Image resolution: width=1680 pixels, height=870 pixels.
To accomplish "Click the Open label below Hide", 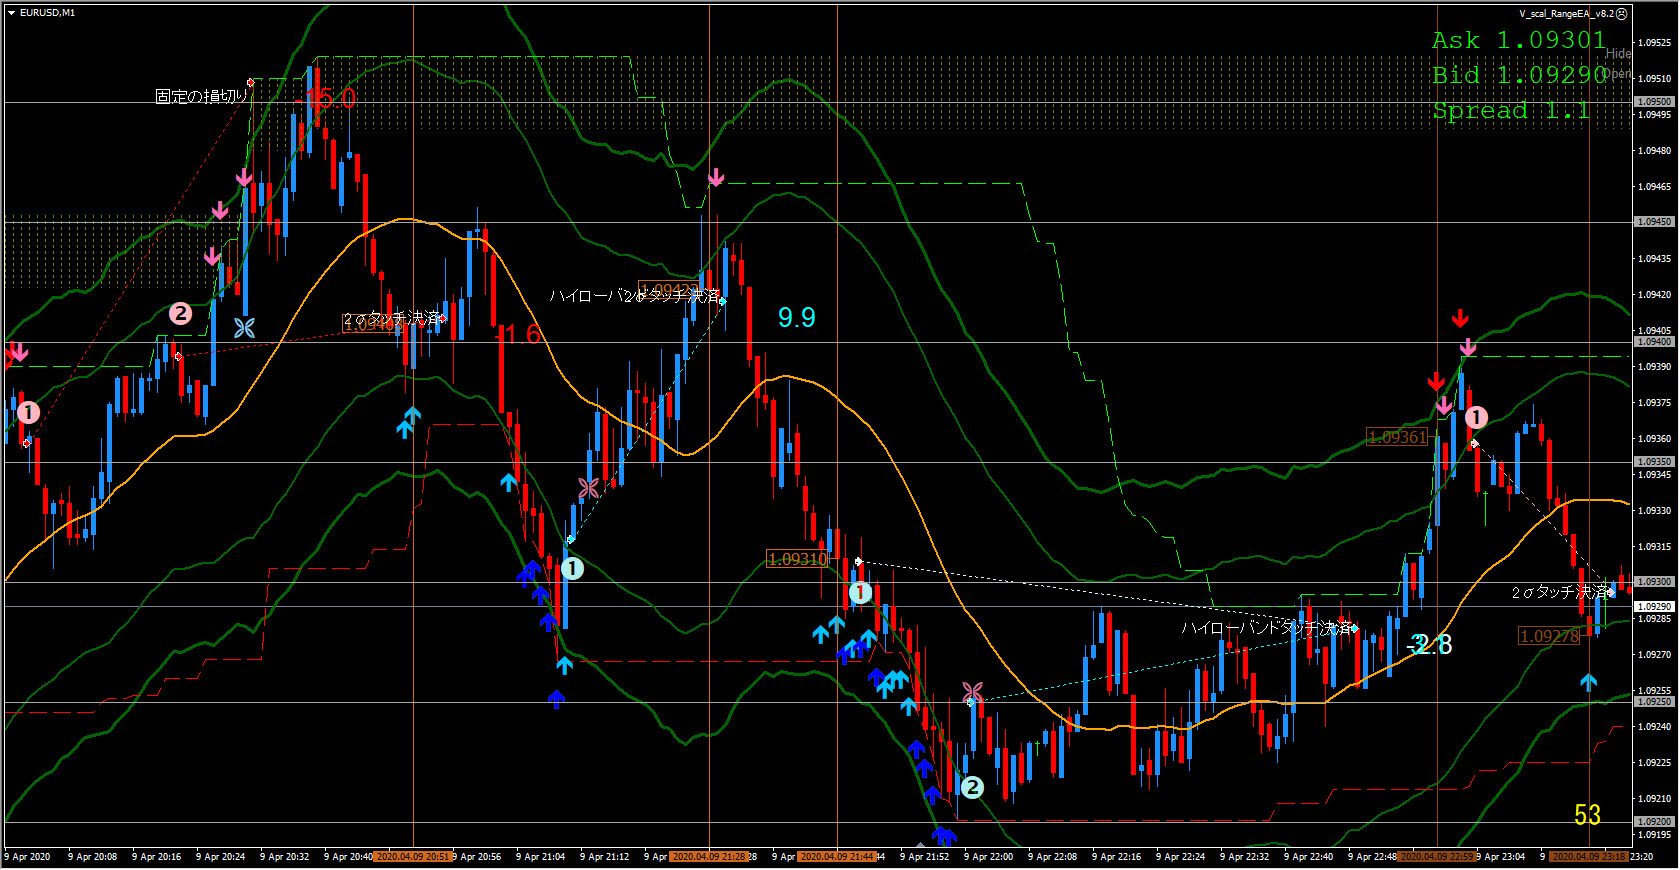I will pyautogui.click(x=1618, y=74).
